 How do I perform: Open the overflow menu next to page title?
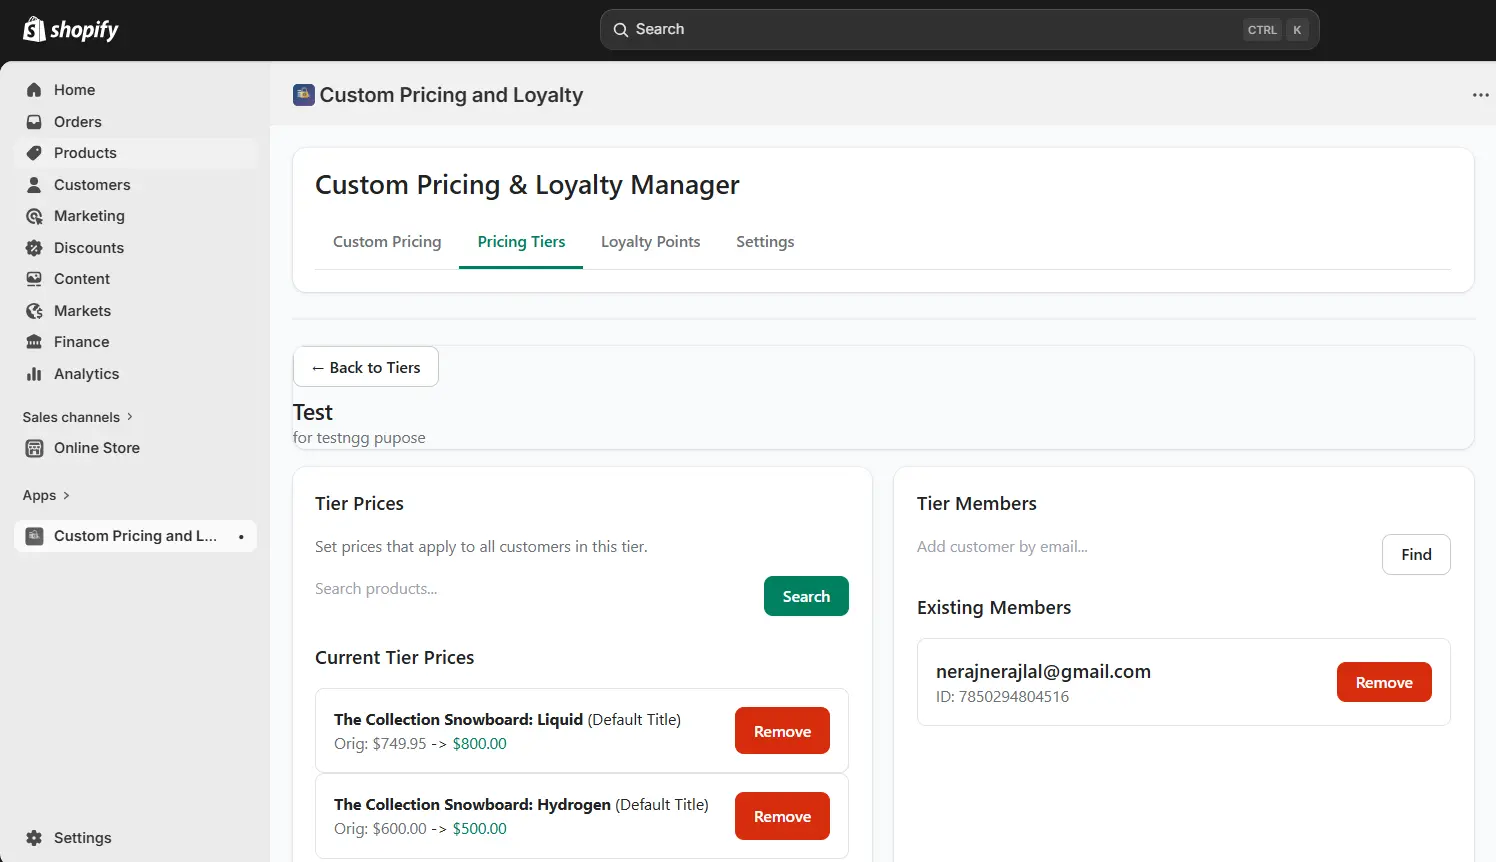(x=1480, y=94)
